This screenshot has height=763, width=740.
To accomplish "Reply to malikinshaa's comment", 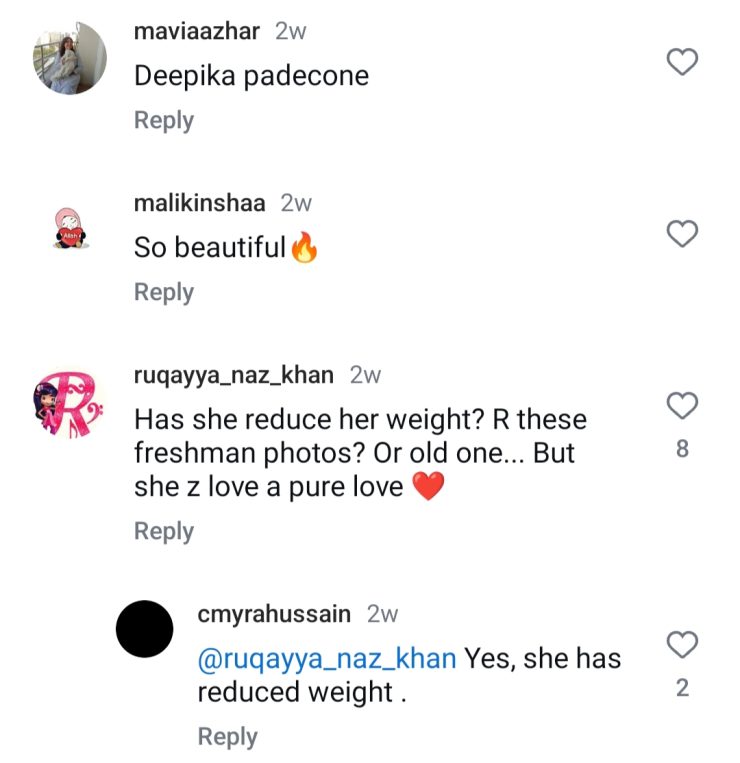I will point(164,293).
